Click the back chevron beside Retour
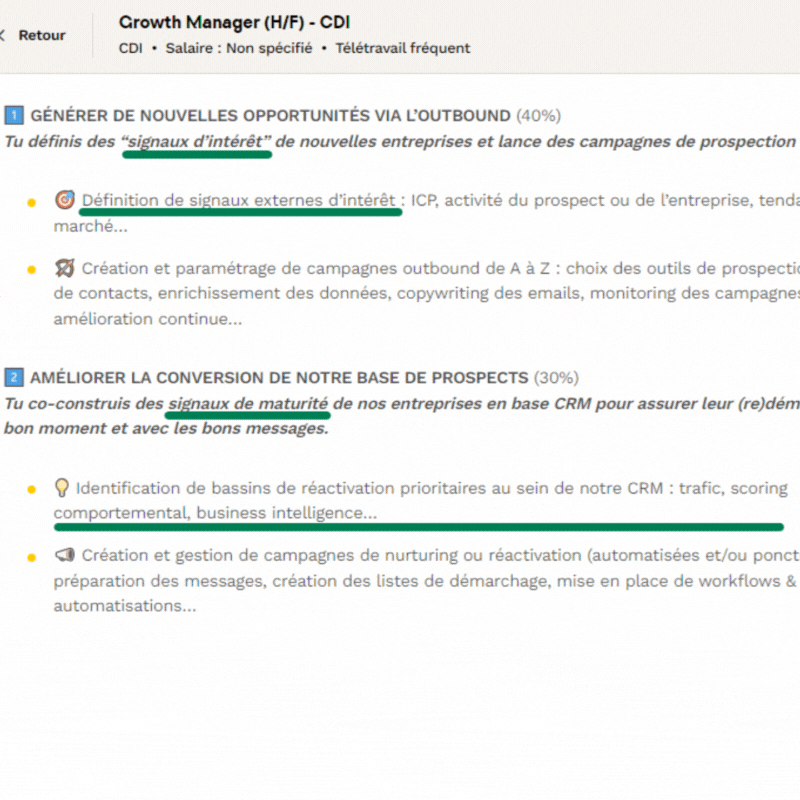This screenshot has width=800, height=800. pos(2,34)
